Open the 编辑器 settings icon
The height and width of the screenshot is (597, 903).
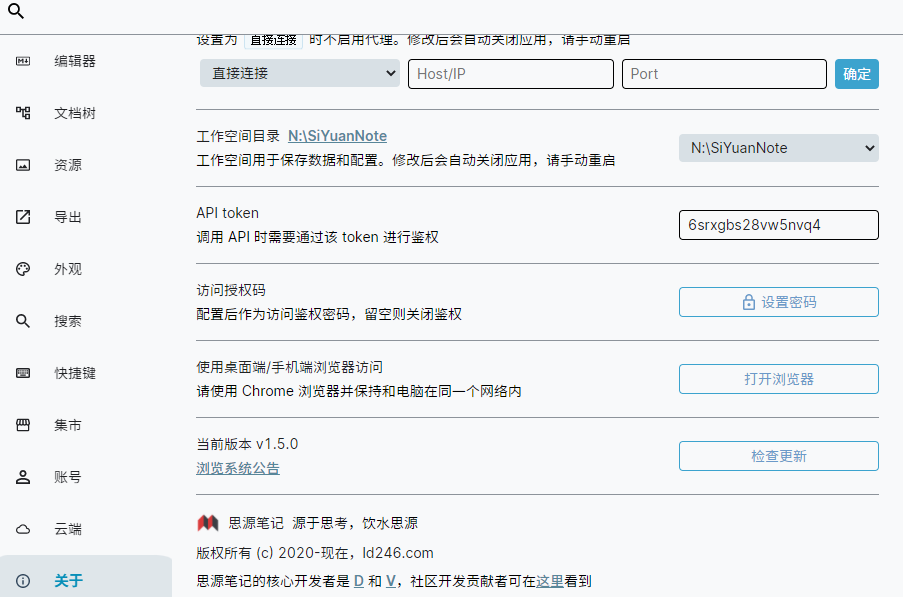[x=23, y=61]
